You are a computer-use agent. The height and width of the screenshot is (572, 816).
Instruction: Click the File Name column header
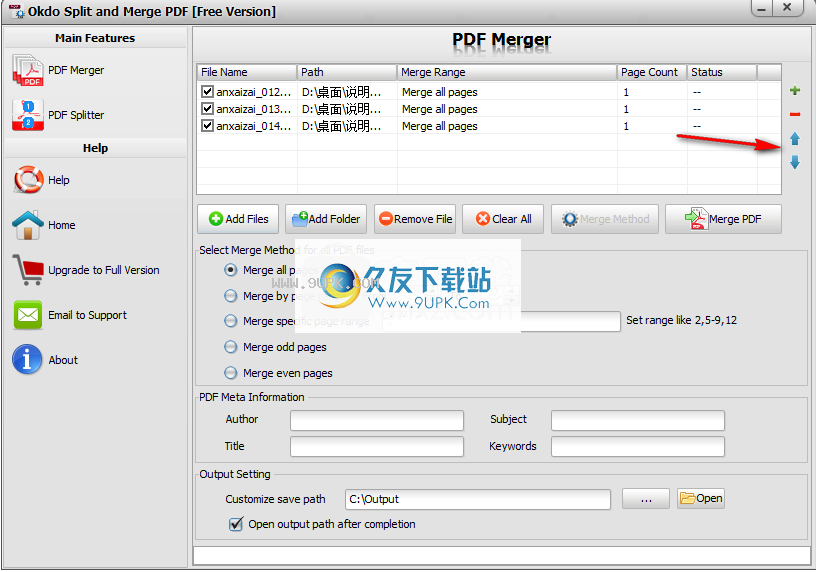(247, 72)
